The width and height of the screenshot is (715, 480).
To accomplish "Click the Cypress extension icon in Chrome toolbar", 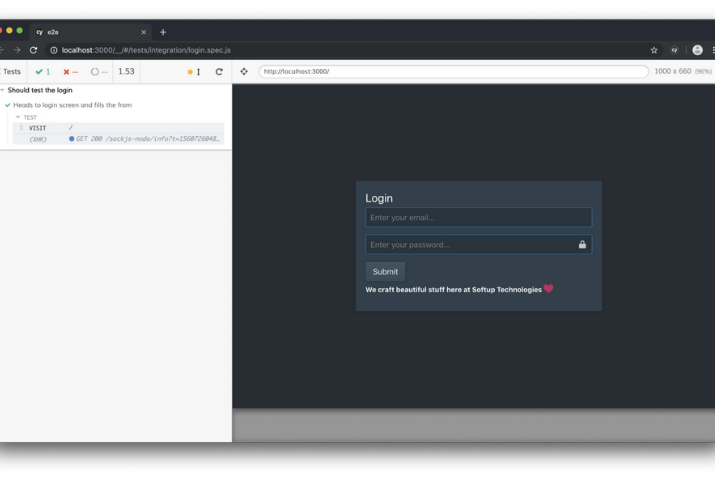I will pyautogui.click(x=675, y=50).
